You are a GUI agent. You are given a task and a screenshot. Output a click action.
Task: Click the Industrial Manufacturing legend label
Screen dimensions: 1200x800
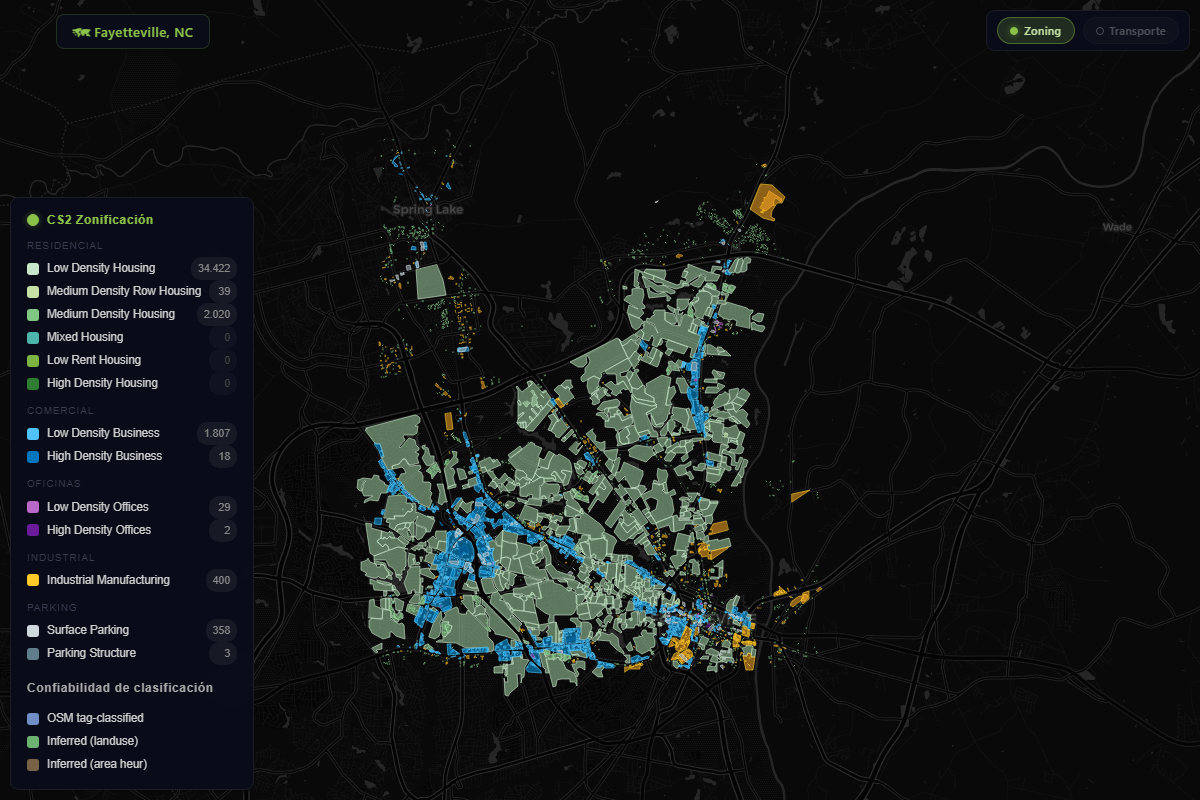pyautogui.click(x=108, y=580)
